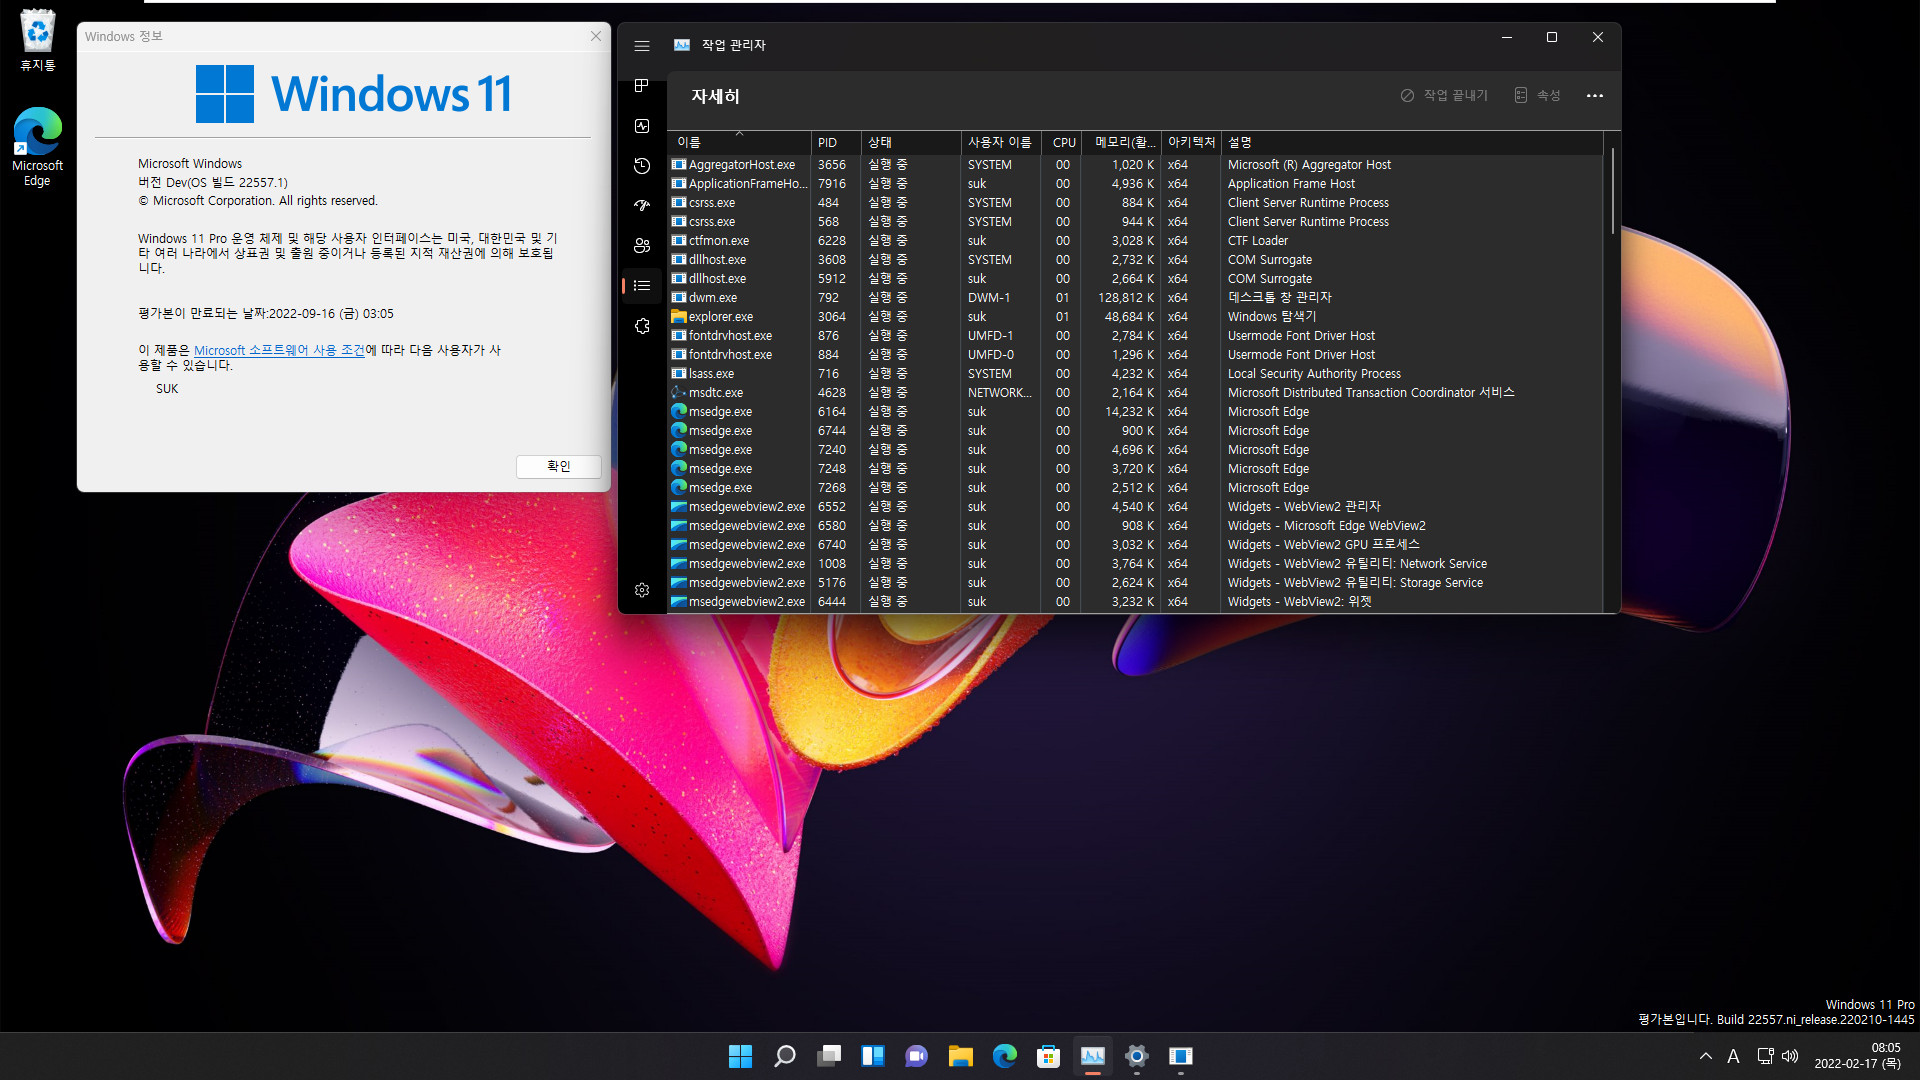The width and height of the screenshot is (1920, 1080).
Task: Open network status tray icon
Action: [1766, 1056]
